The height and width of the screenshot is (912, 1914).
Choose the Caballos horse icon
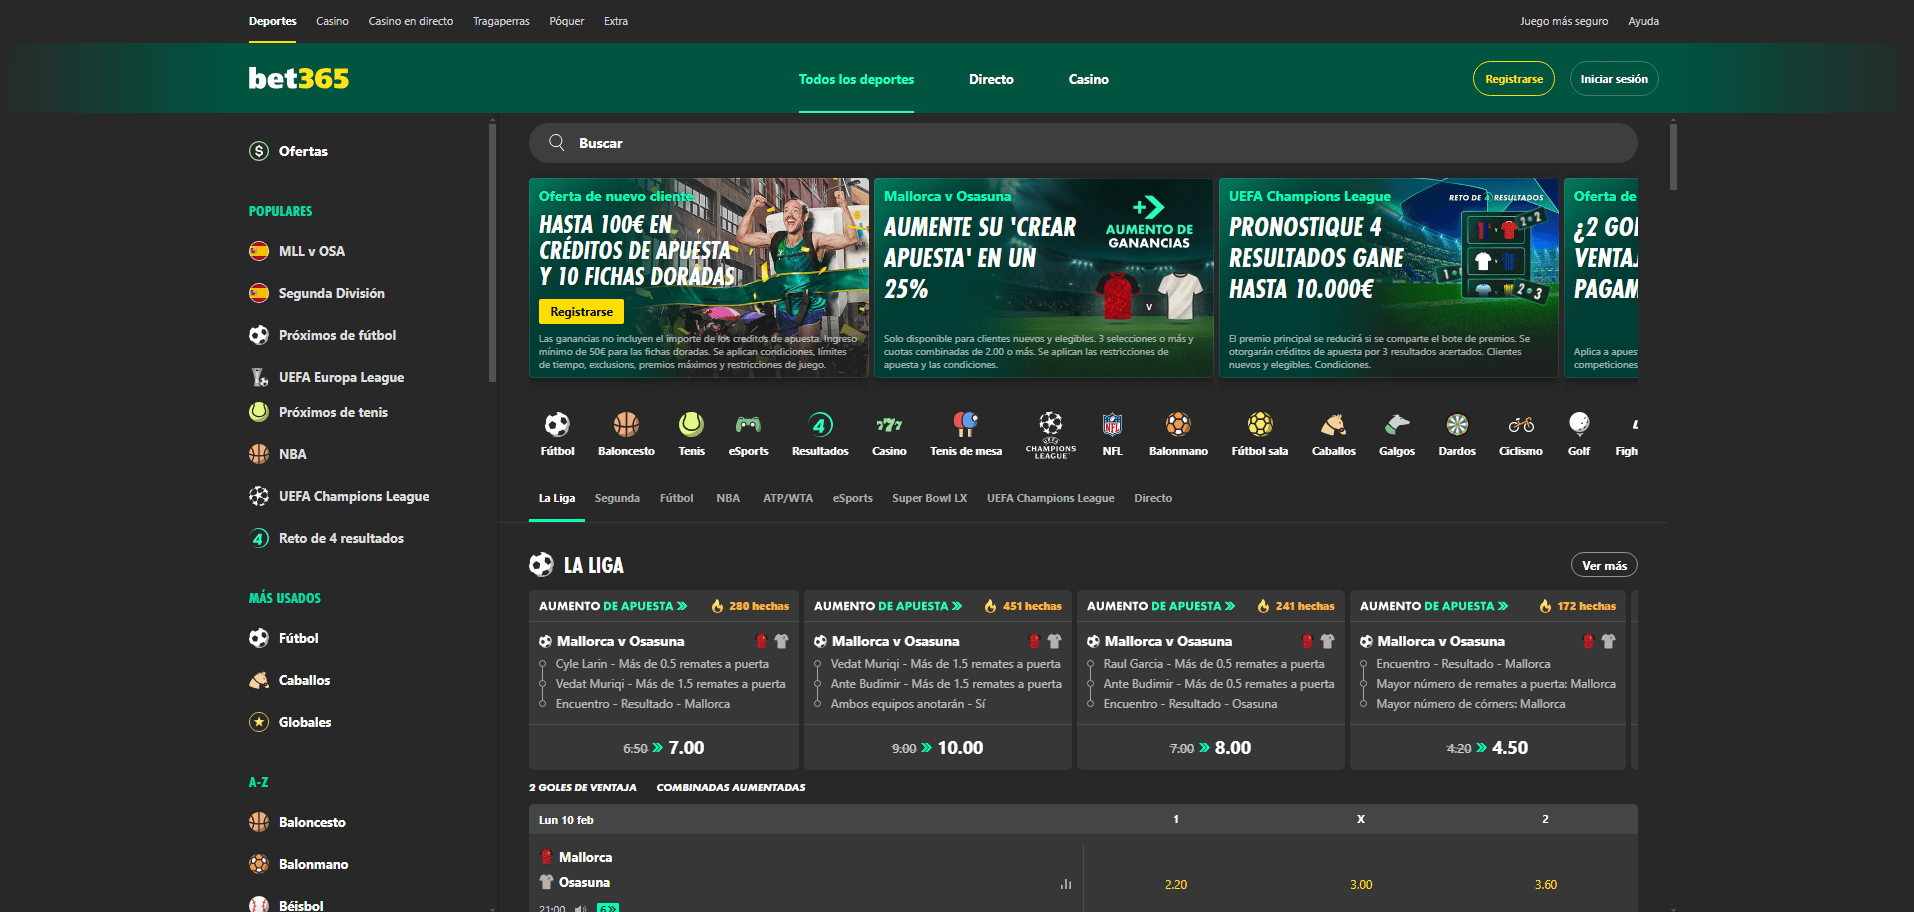pyautogui.click(x=1333, y=425)
